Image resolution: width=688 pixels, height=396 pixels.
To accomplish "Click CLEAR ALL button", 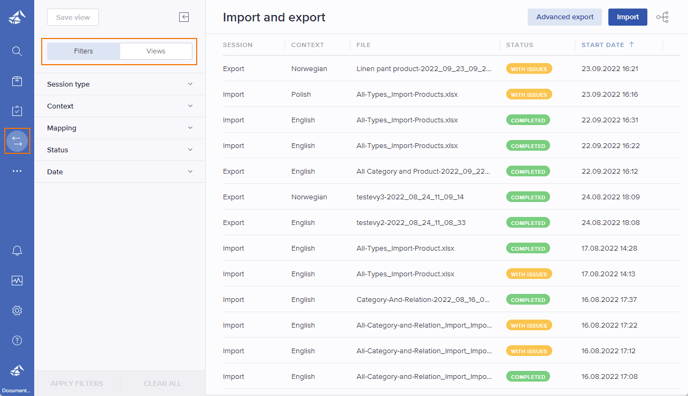I will [162, 383].
